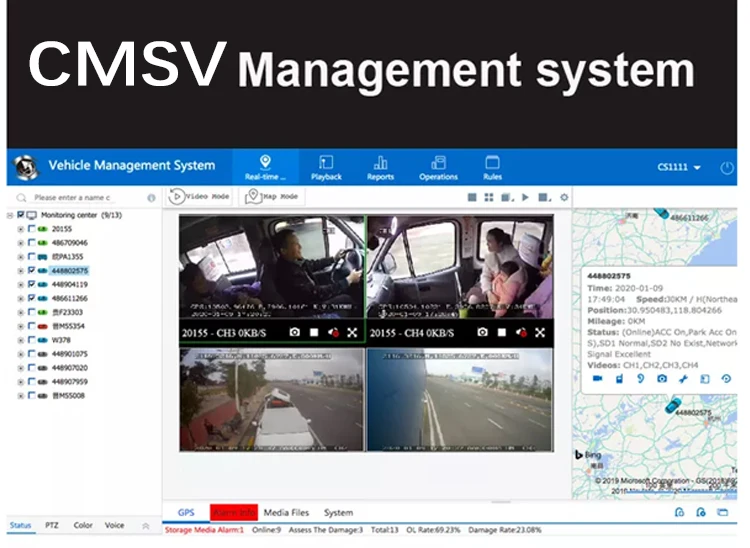The width and height of the screenshot is (750, 548).
Task: Take a snapshot of the CH3 video
Action: tap(295, 332)
